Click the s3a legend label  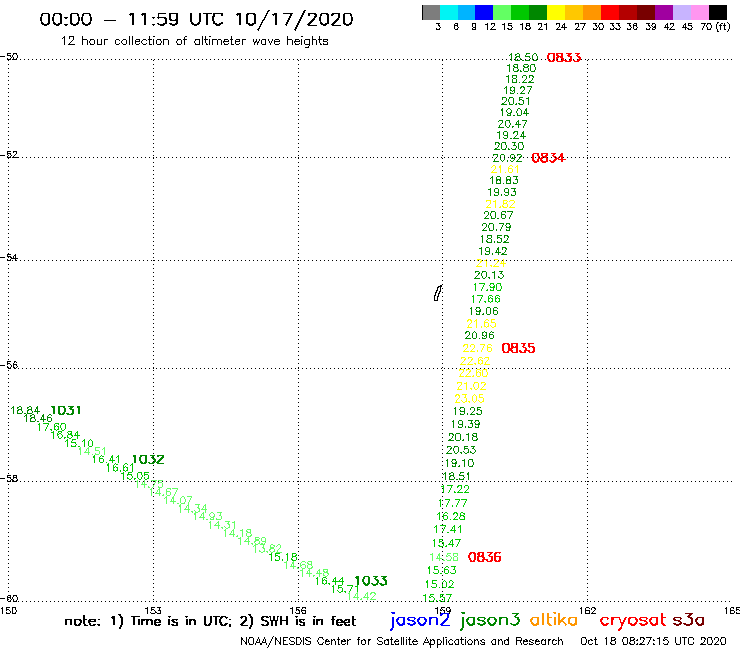(688, 620)
